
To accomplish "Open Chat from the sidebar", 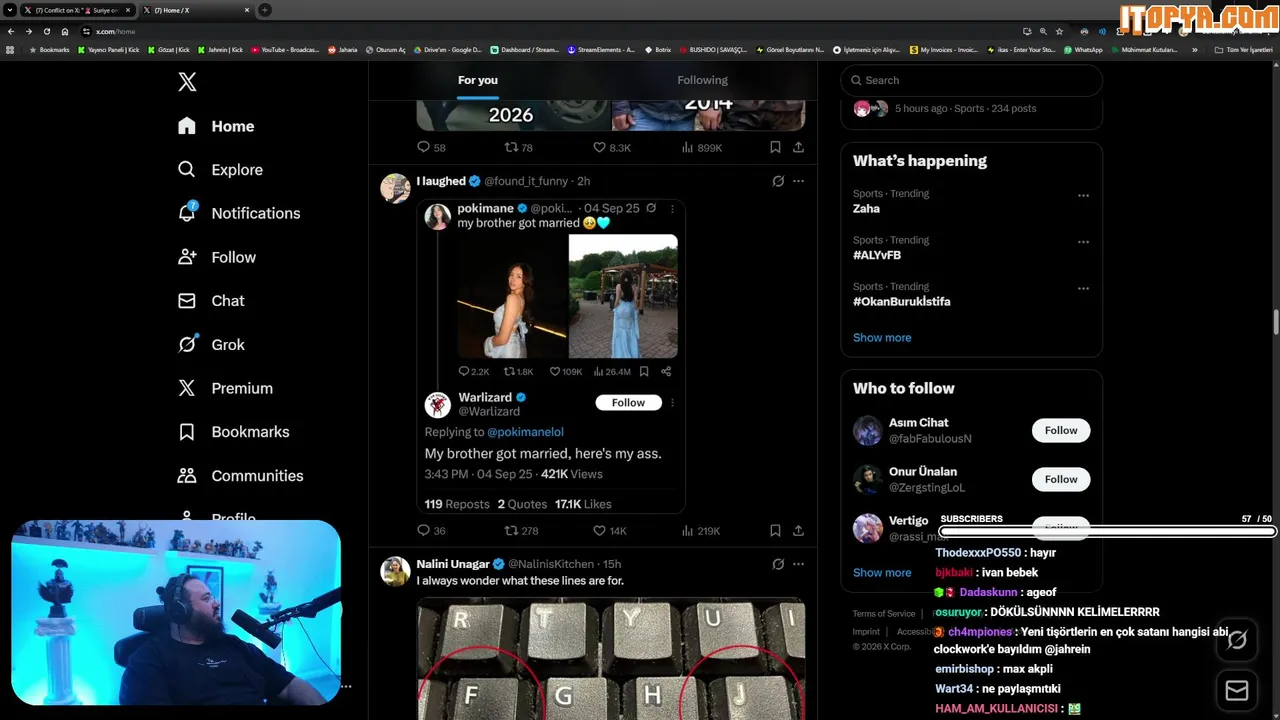I will 211,301.
